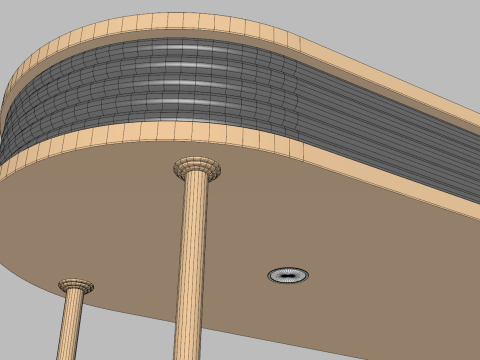
Task: Pick the round recessed ceiling fixture
Action: 288,276
